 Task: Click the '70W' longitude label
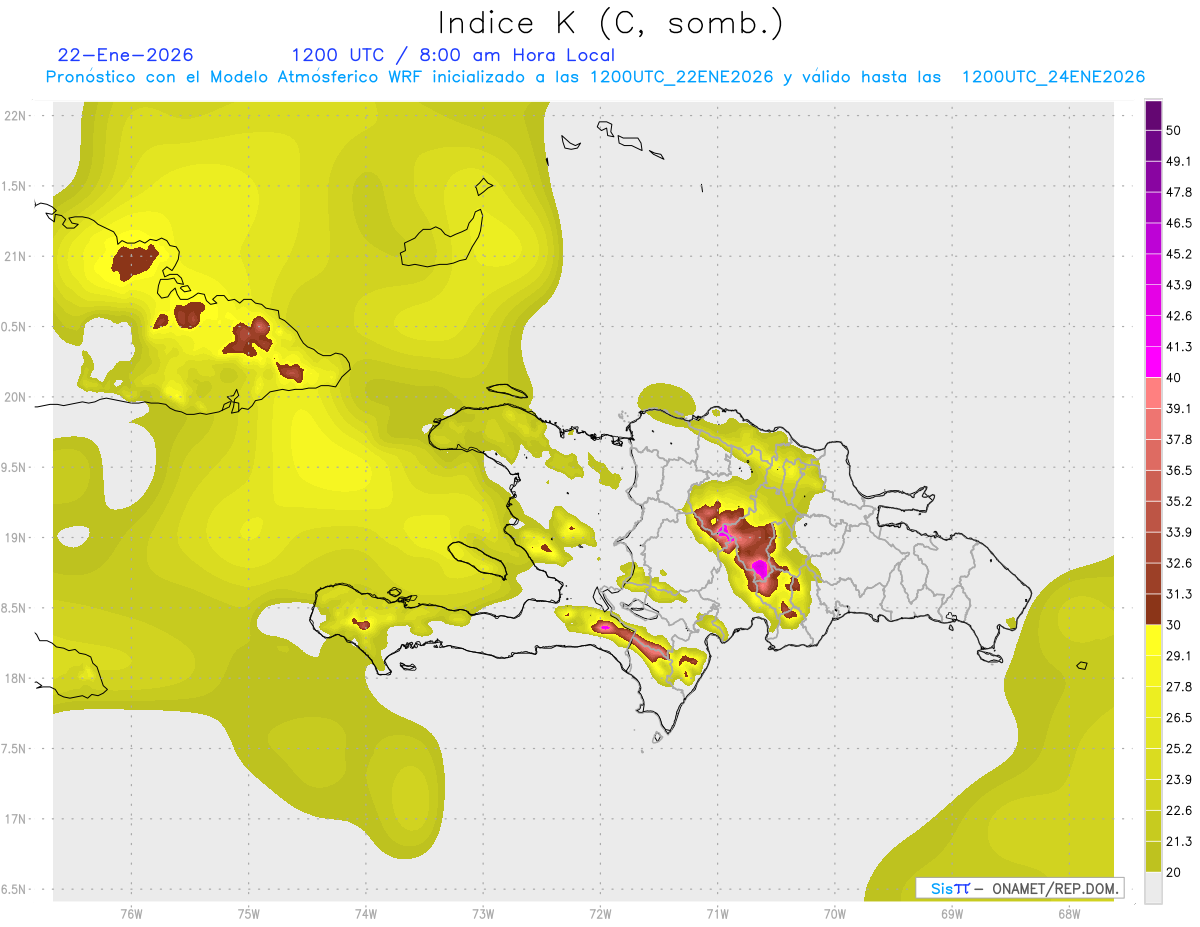pos(834,913)
